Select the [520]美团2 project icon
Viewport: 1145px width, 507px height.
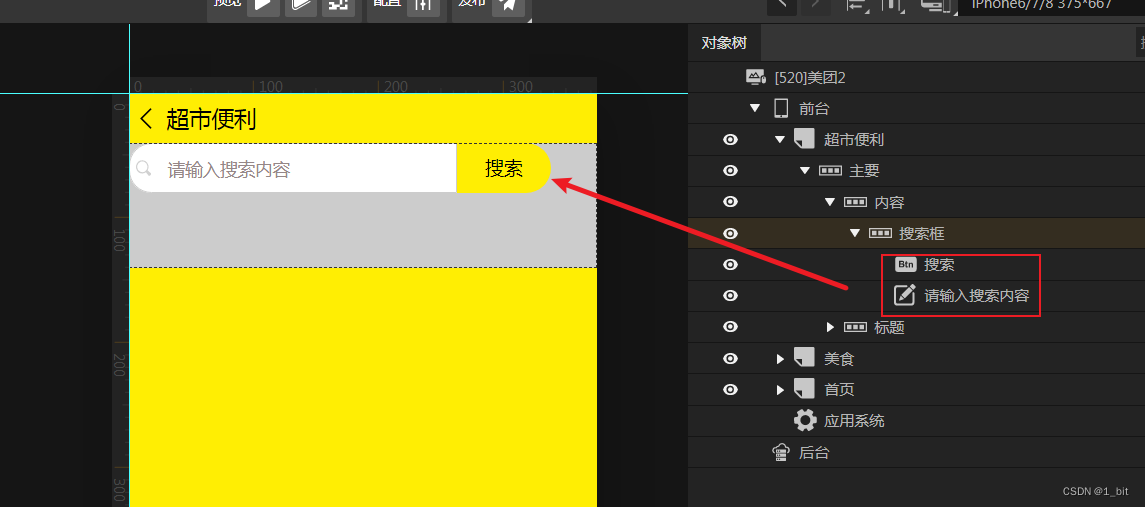755,77
